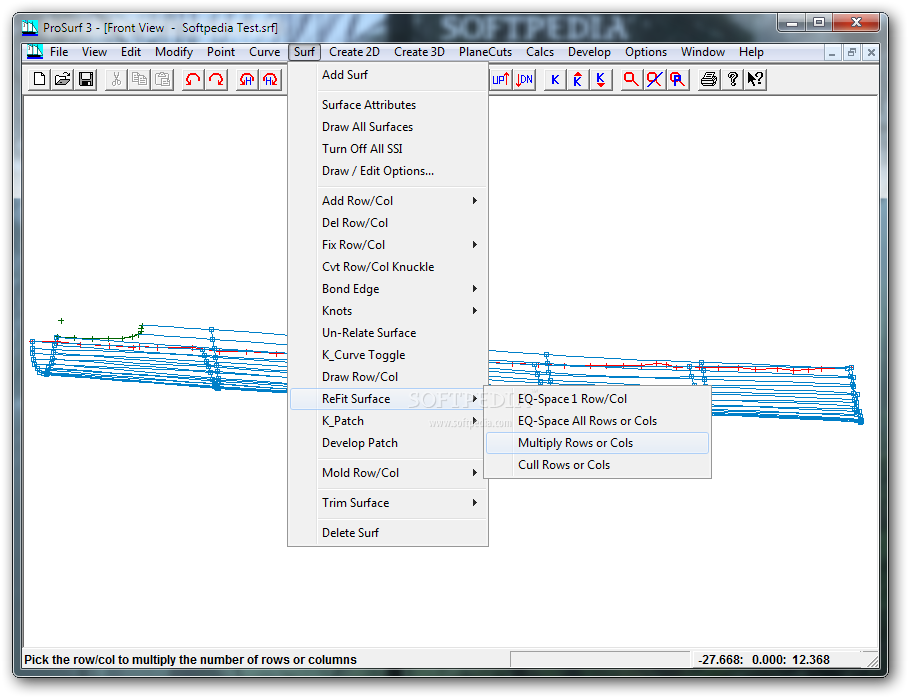
Task: Choose Add Surf from the Surf menu
Action: [388, 75]
